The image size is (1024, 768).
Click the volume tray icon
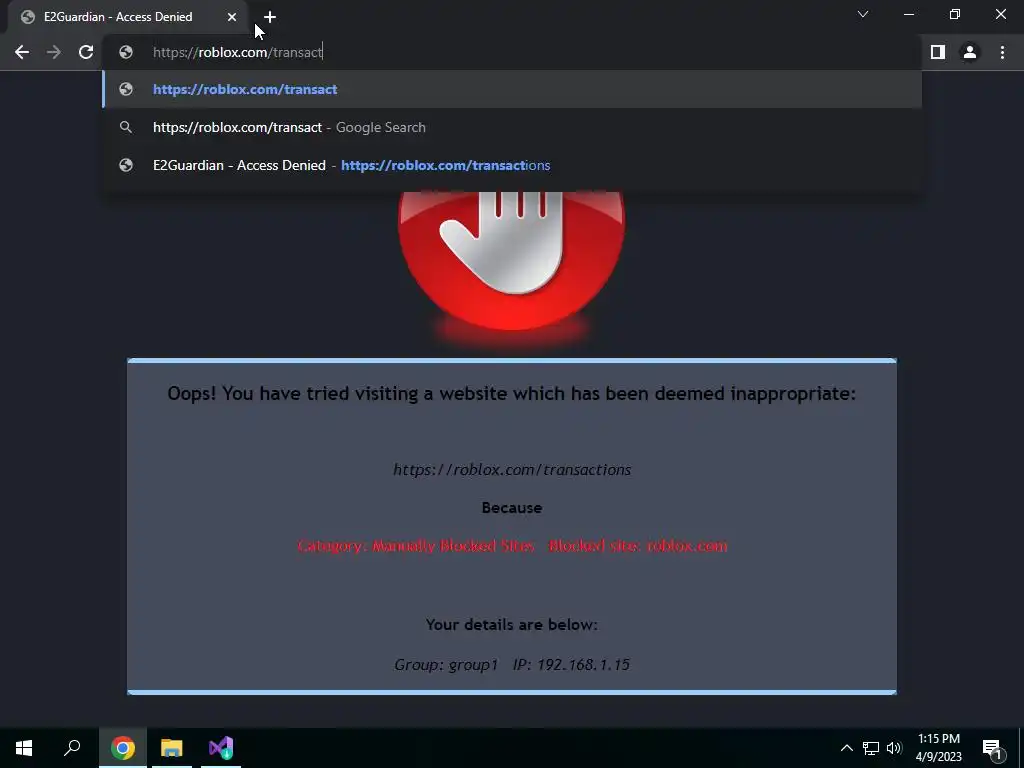pos(894,748)
